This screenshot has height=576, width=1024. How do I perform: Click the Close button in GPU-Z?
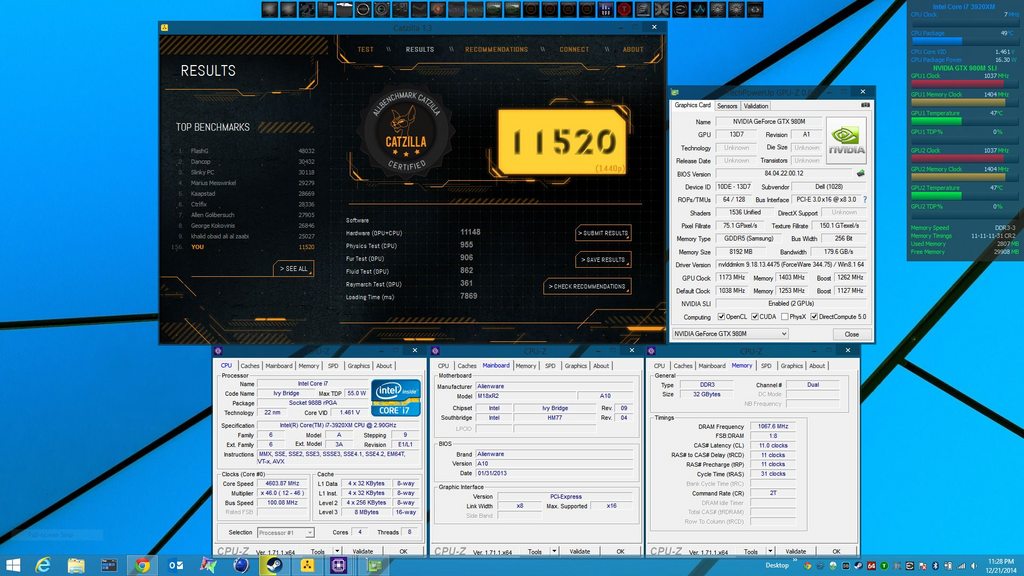tap(852, 334)
